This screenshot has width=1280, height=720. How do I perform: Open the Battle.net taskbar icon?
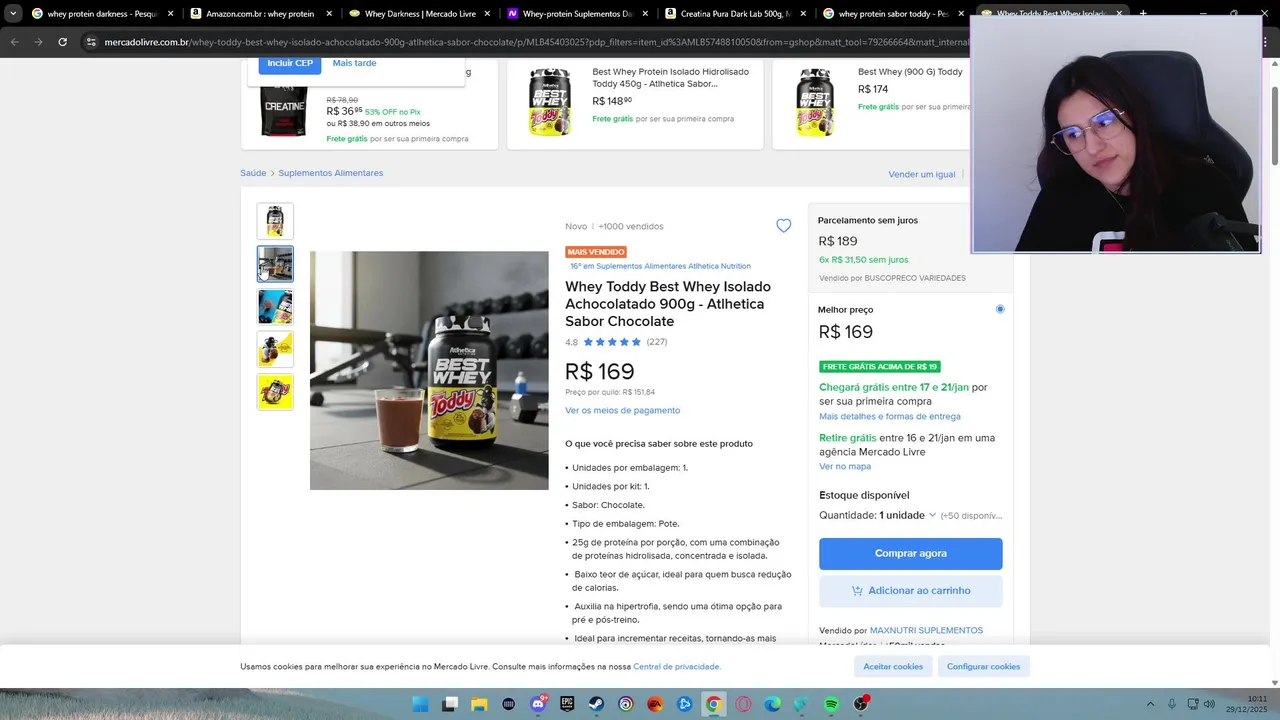(x=684, y=704)
